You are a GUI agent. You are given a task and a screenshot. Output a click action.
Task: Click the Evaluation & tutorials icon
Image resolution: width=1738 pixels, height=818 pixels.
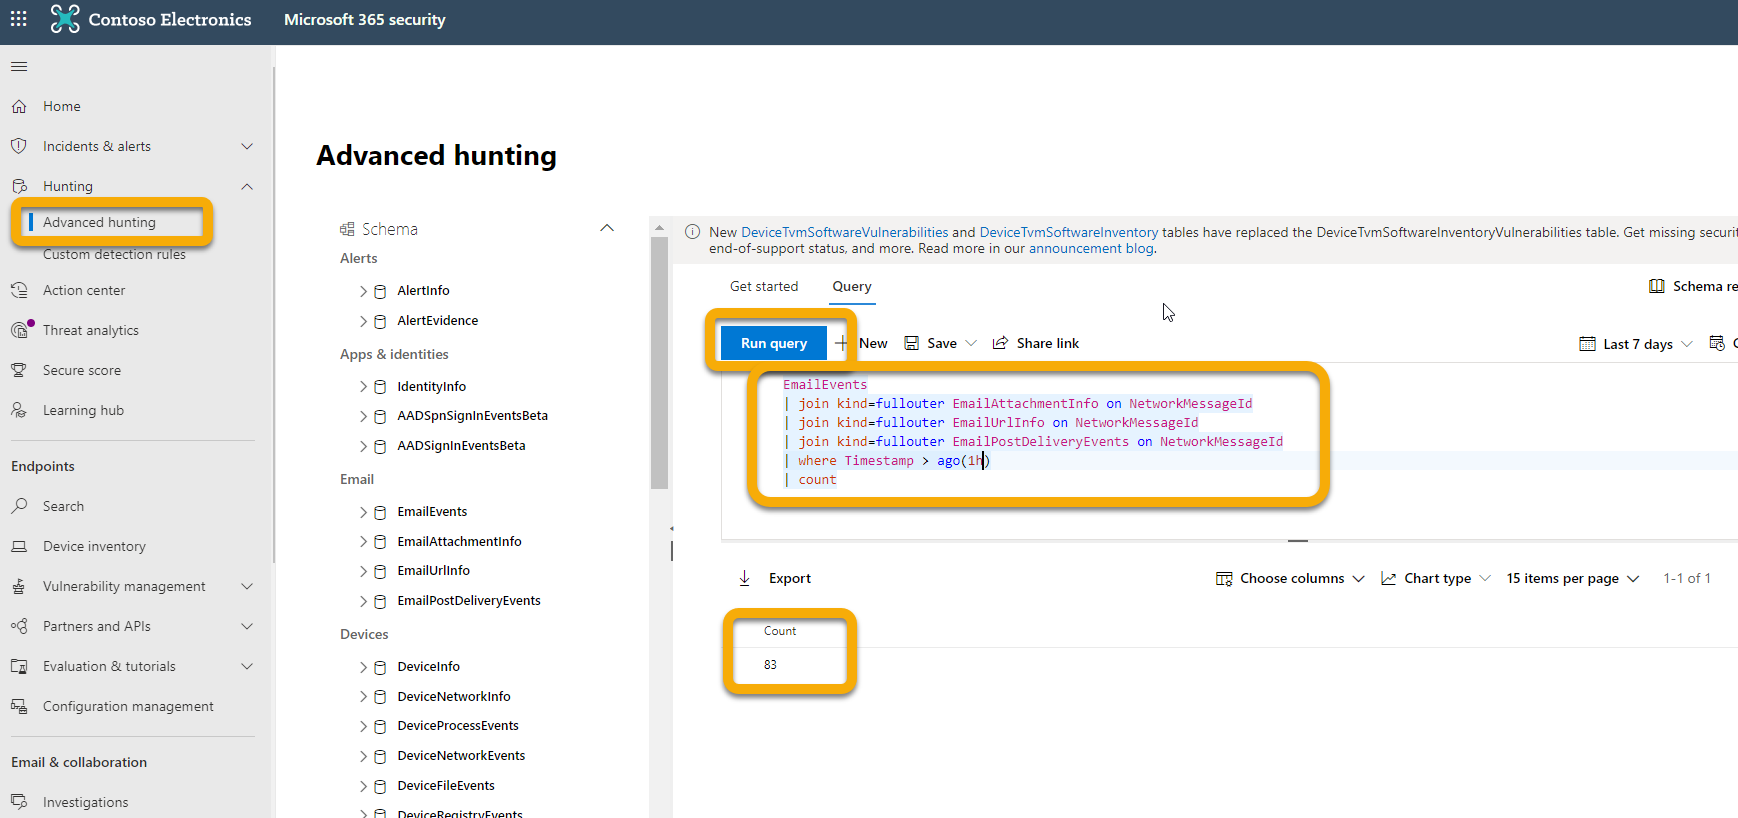(19, 666)
